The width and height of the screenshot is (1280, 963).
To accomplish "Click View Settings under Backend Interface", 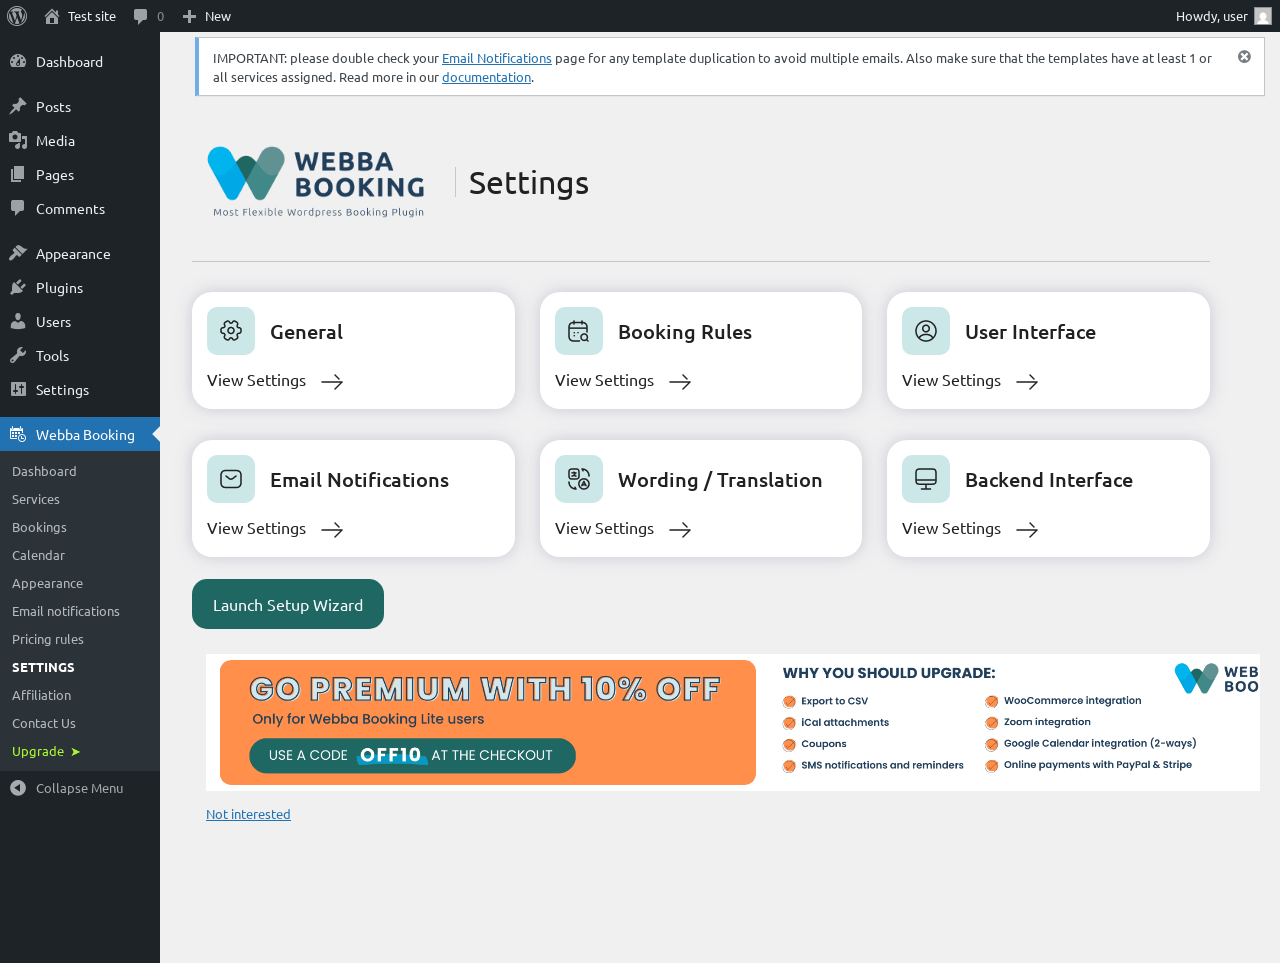I will 951,528.
